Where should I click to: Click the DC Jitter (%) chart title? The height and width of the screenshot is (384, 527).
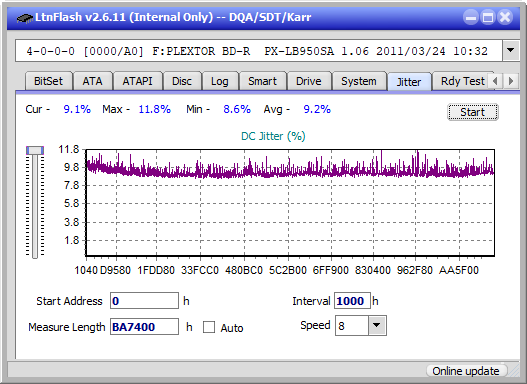click(x=273, y=136)
